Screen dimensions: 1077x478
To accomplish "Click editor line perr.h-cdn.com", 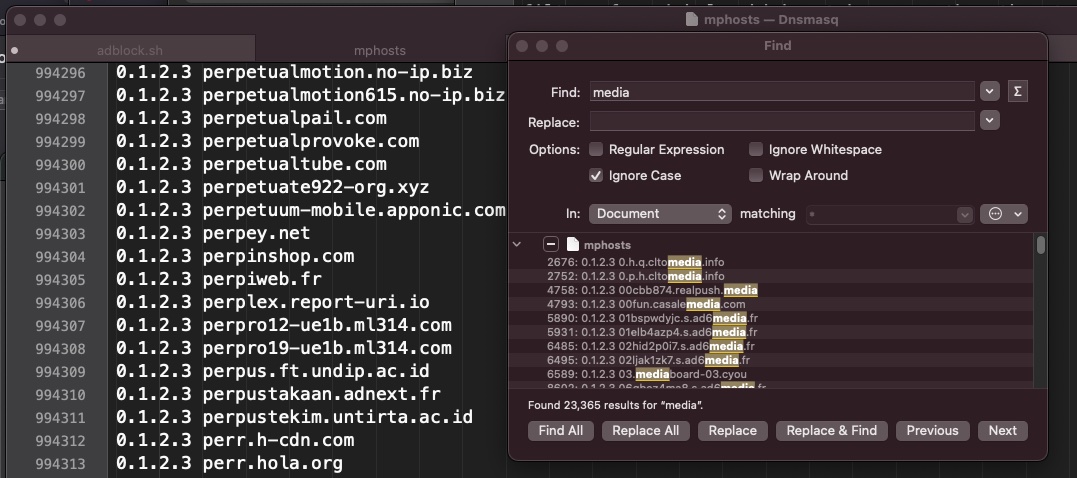I will 235,440.
